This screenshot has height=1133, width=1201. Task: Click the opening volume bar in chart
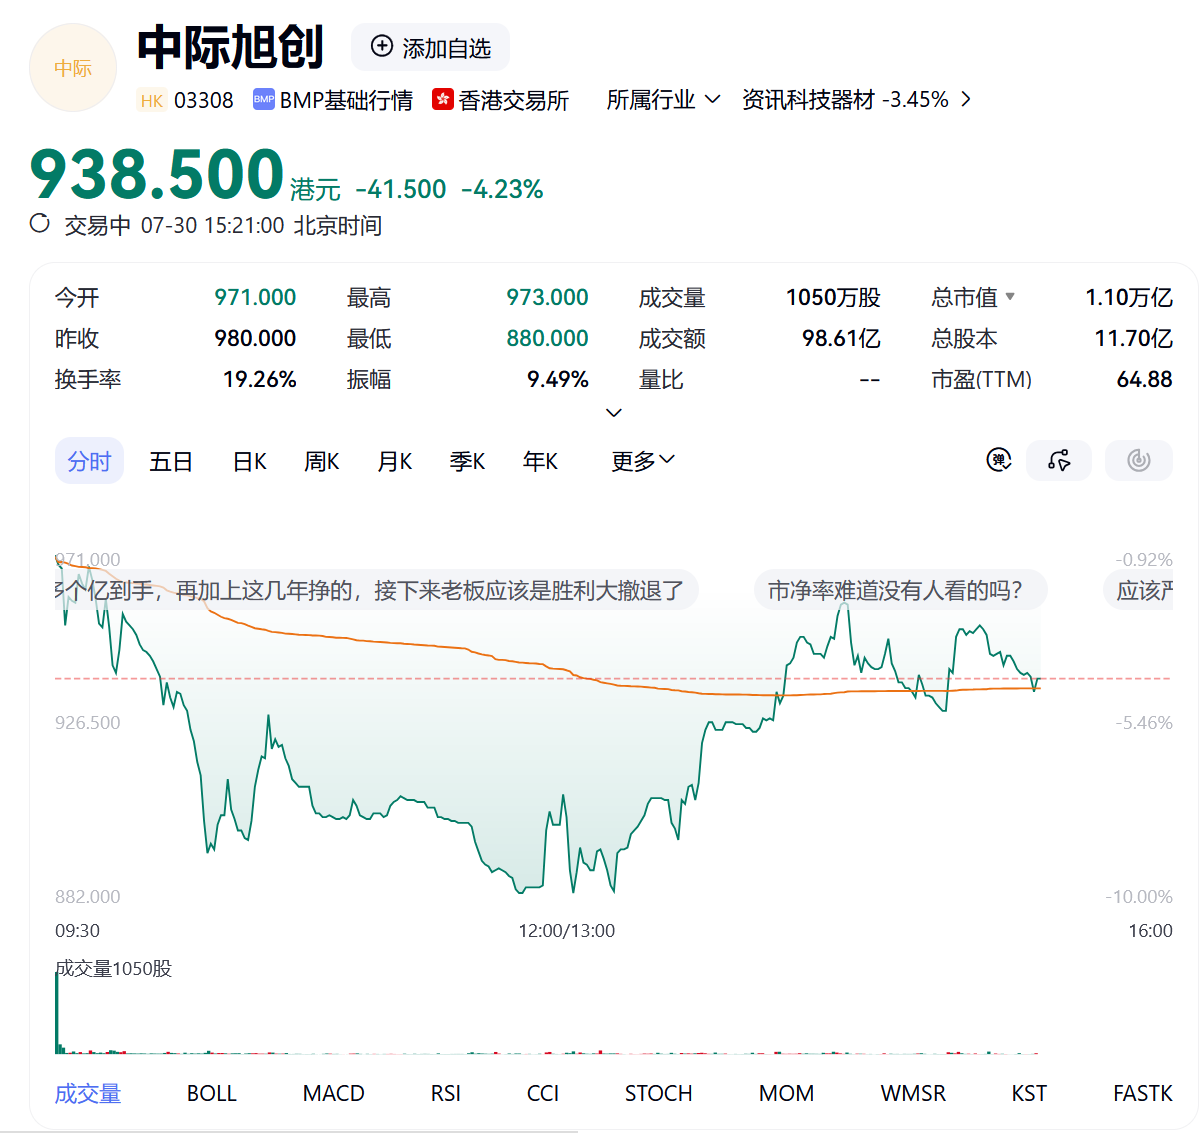tap(57, 1012)
